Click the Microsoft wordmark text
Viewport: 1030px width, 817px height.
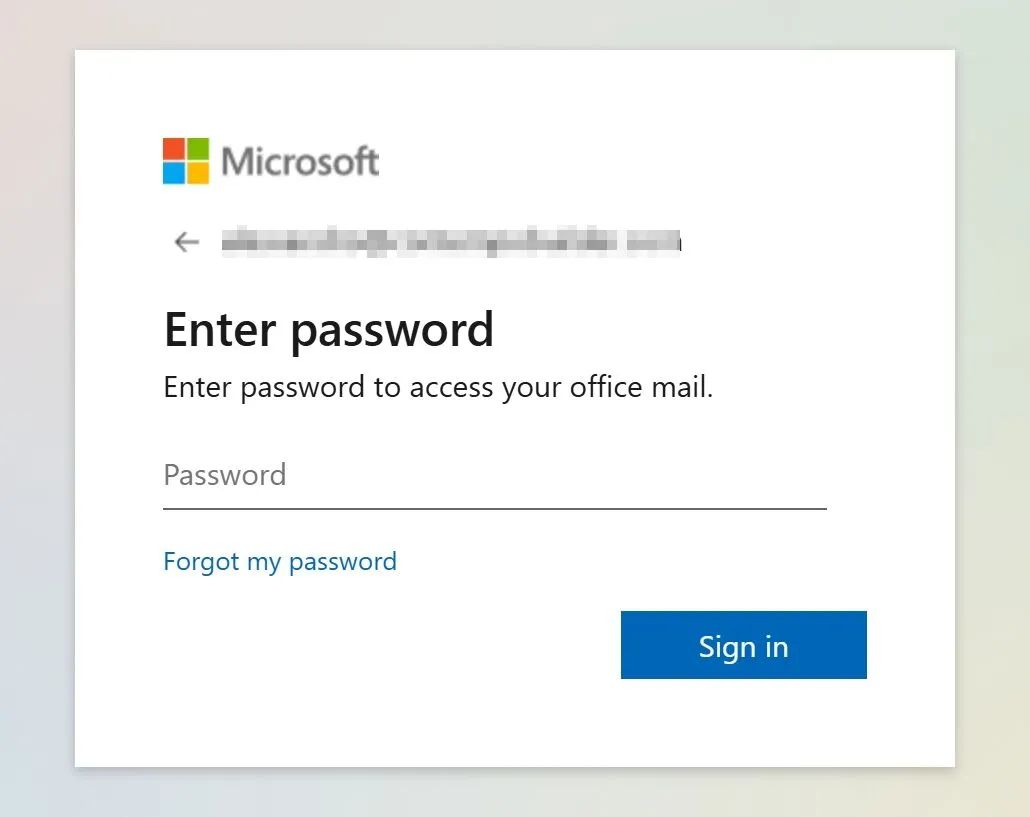(300, 161)
